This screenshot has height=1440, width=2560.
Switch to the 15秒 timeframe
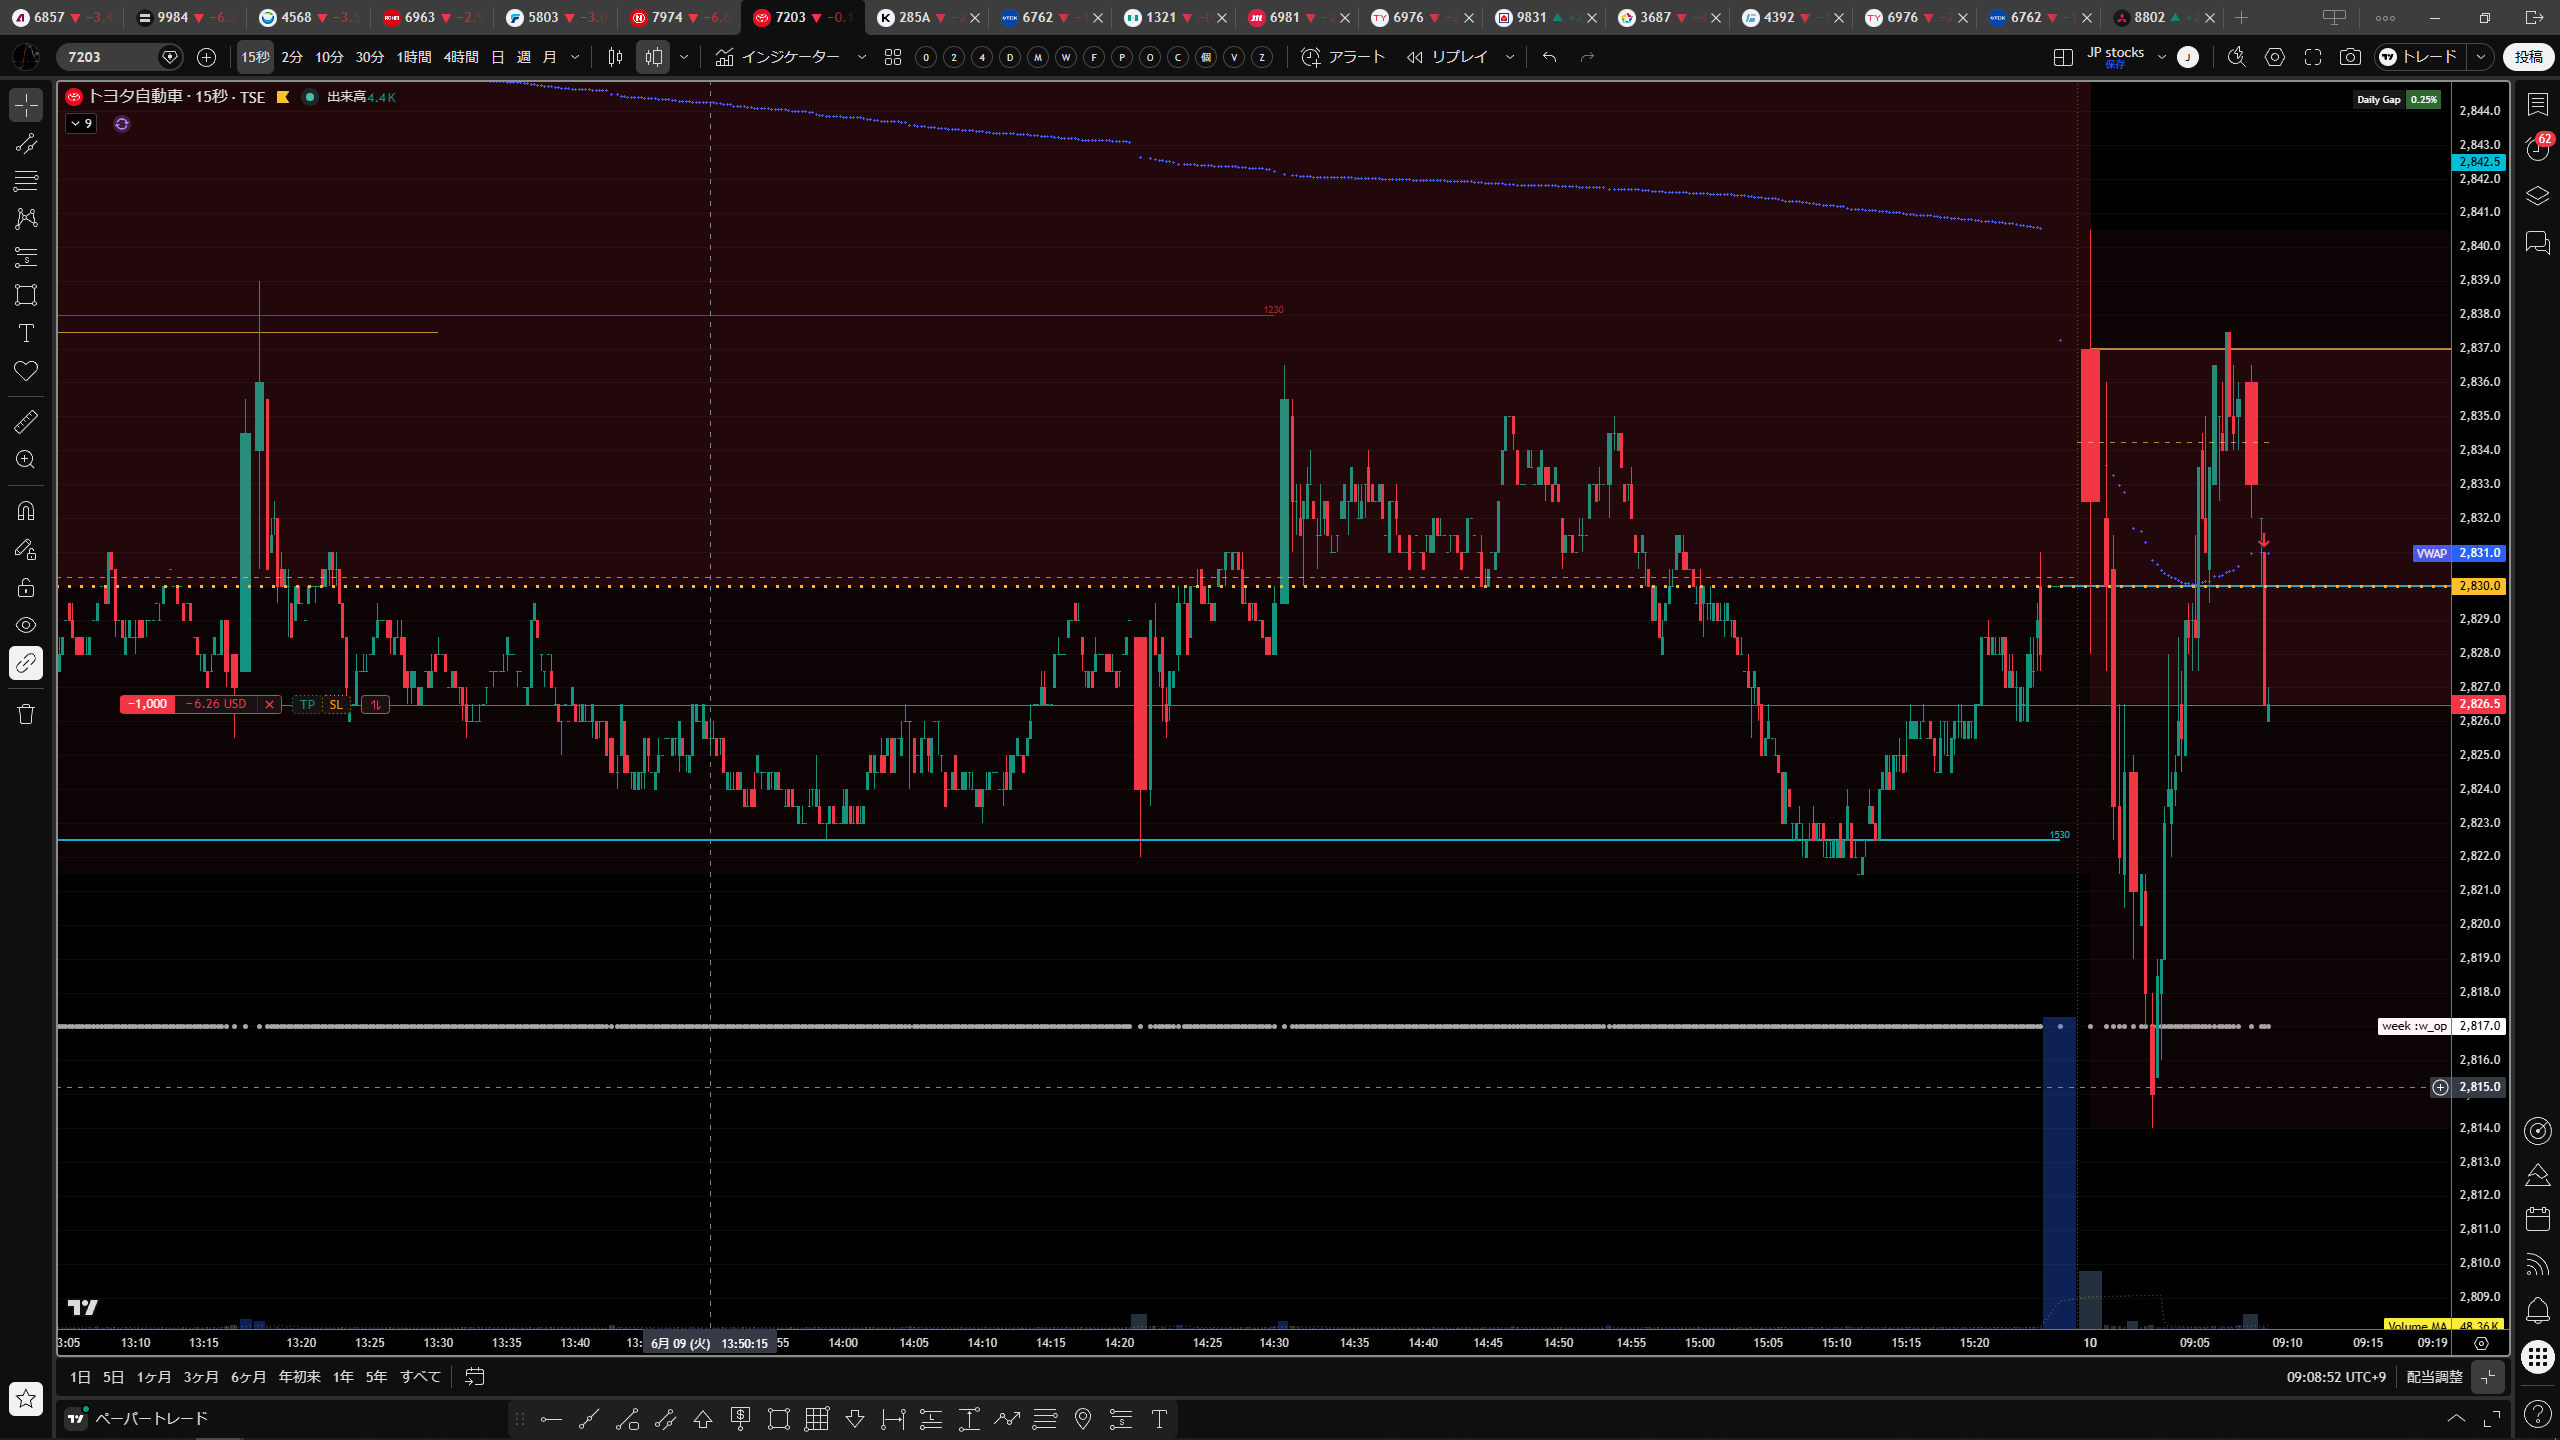click(255, 57)
